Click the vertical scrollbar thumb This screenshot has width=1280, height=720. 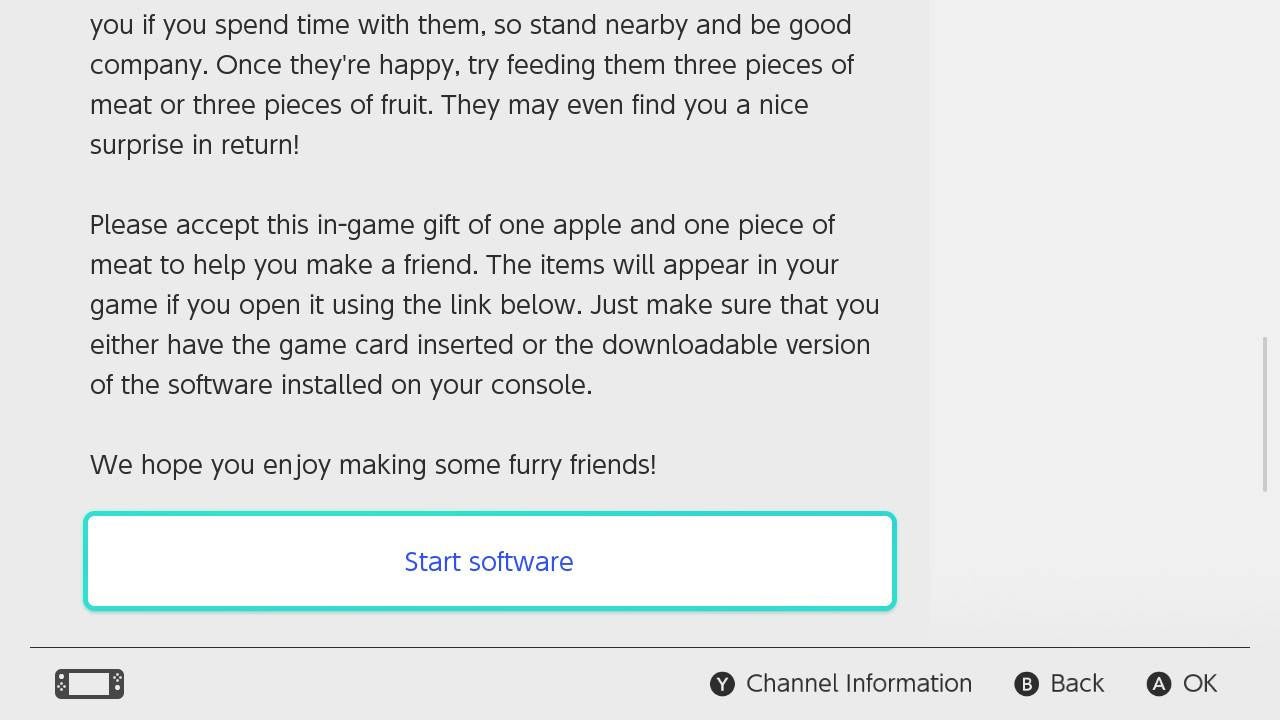[1265, 414]
